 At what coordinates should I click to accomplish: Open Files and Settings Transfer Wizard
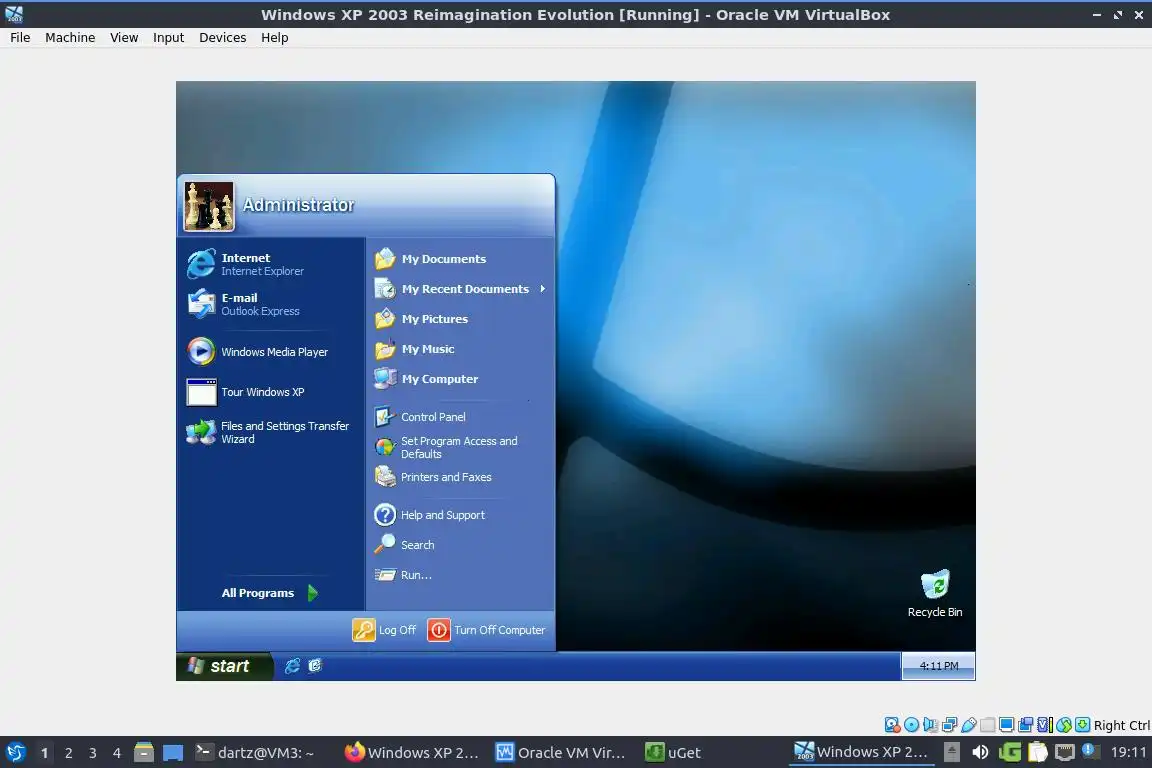coord(270,432)
